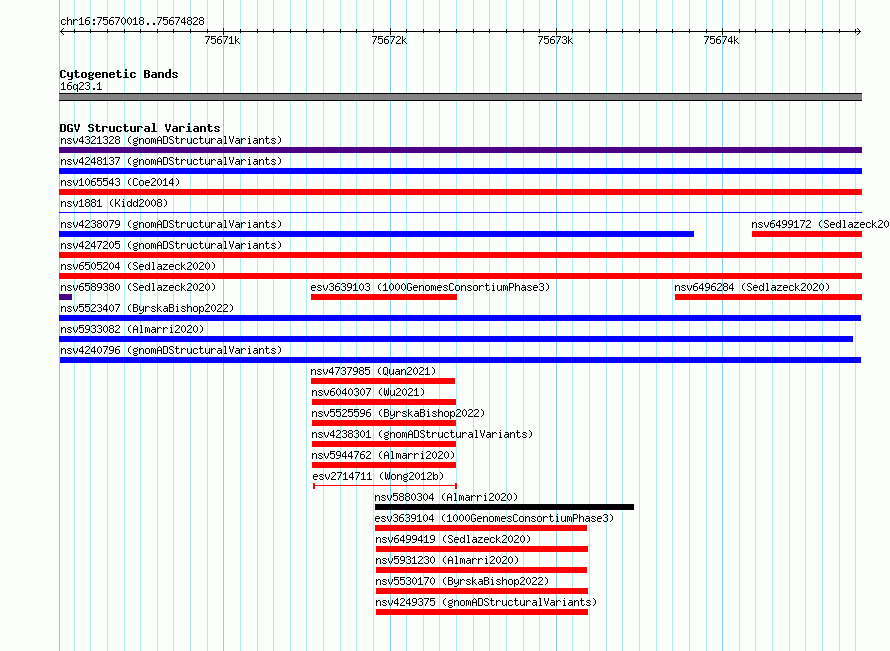
Task: Select the red nsv6499172 variant bar
Action: (x=807, y=234)
